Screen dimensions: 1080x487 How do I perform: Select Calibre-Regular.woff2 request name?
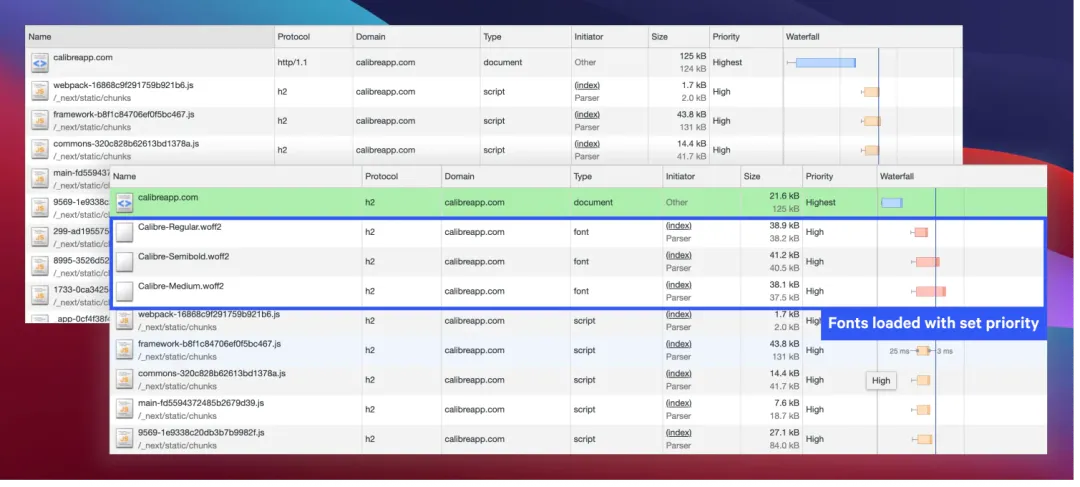(180, 227)
